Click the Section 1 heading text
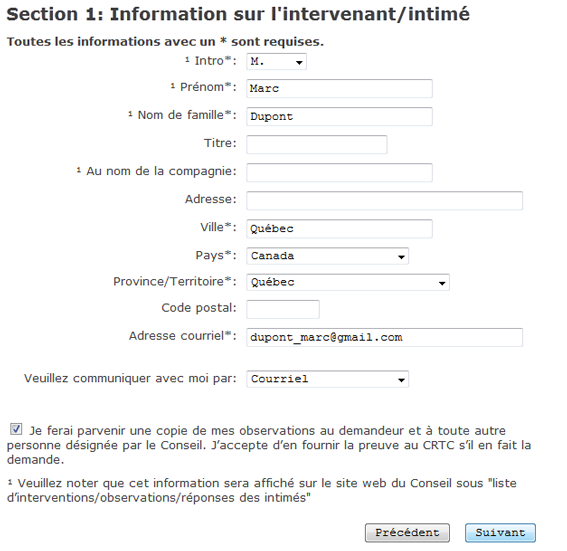This screenshot has height=551, width=567. (238, 14)
